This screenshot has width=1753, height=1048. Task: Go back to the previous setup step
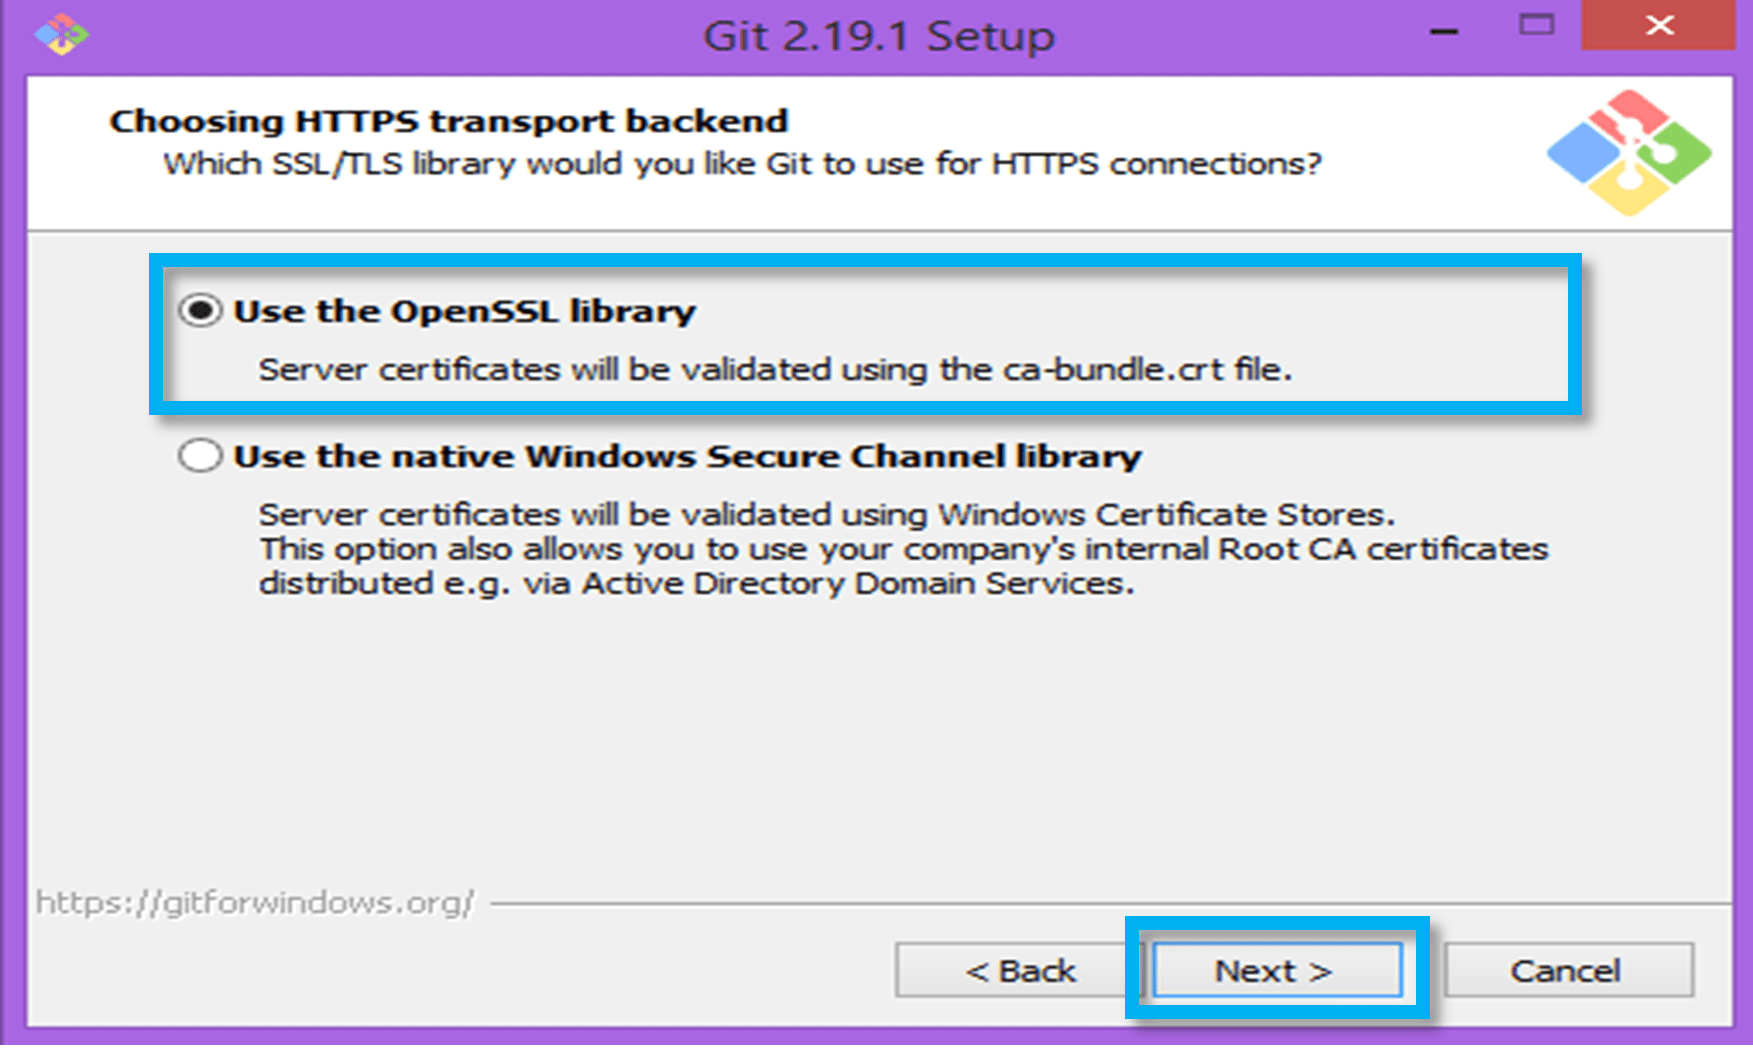tap(1022, 969)
